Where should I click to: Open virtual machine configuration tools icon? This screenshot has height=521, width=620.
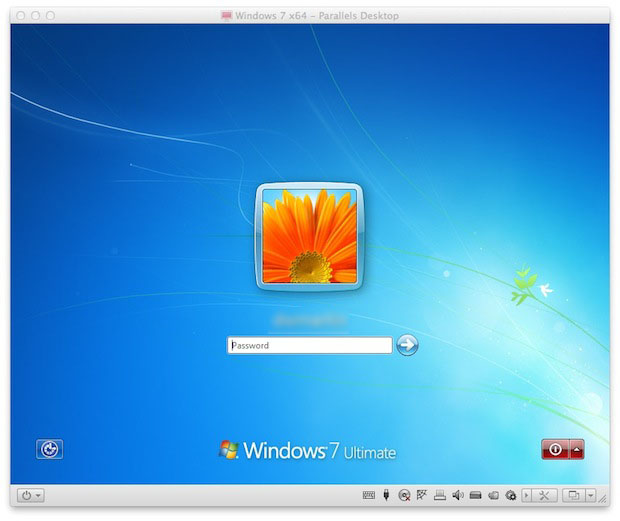545,495
